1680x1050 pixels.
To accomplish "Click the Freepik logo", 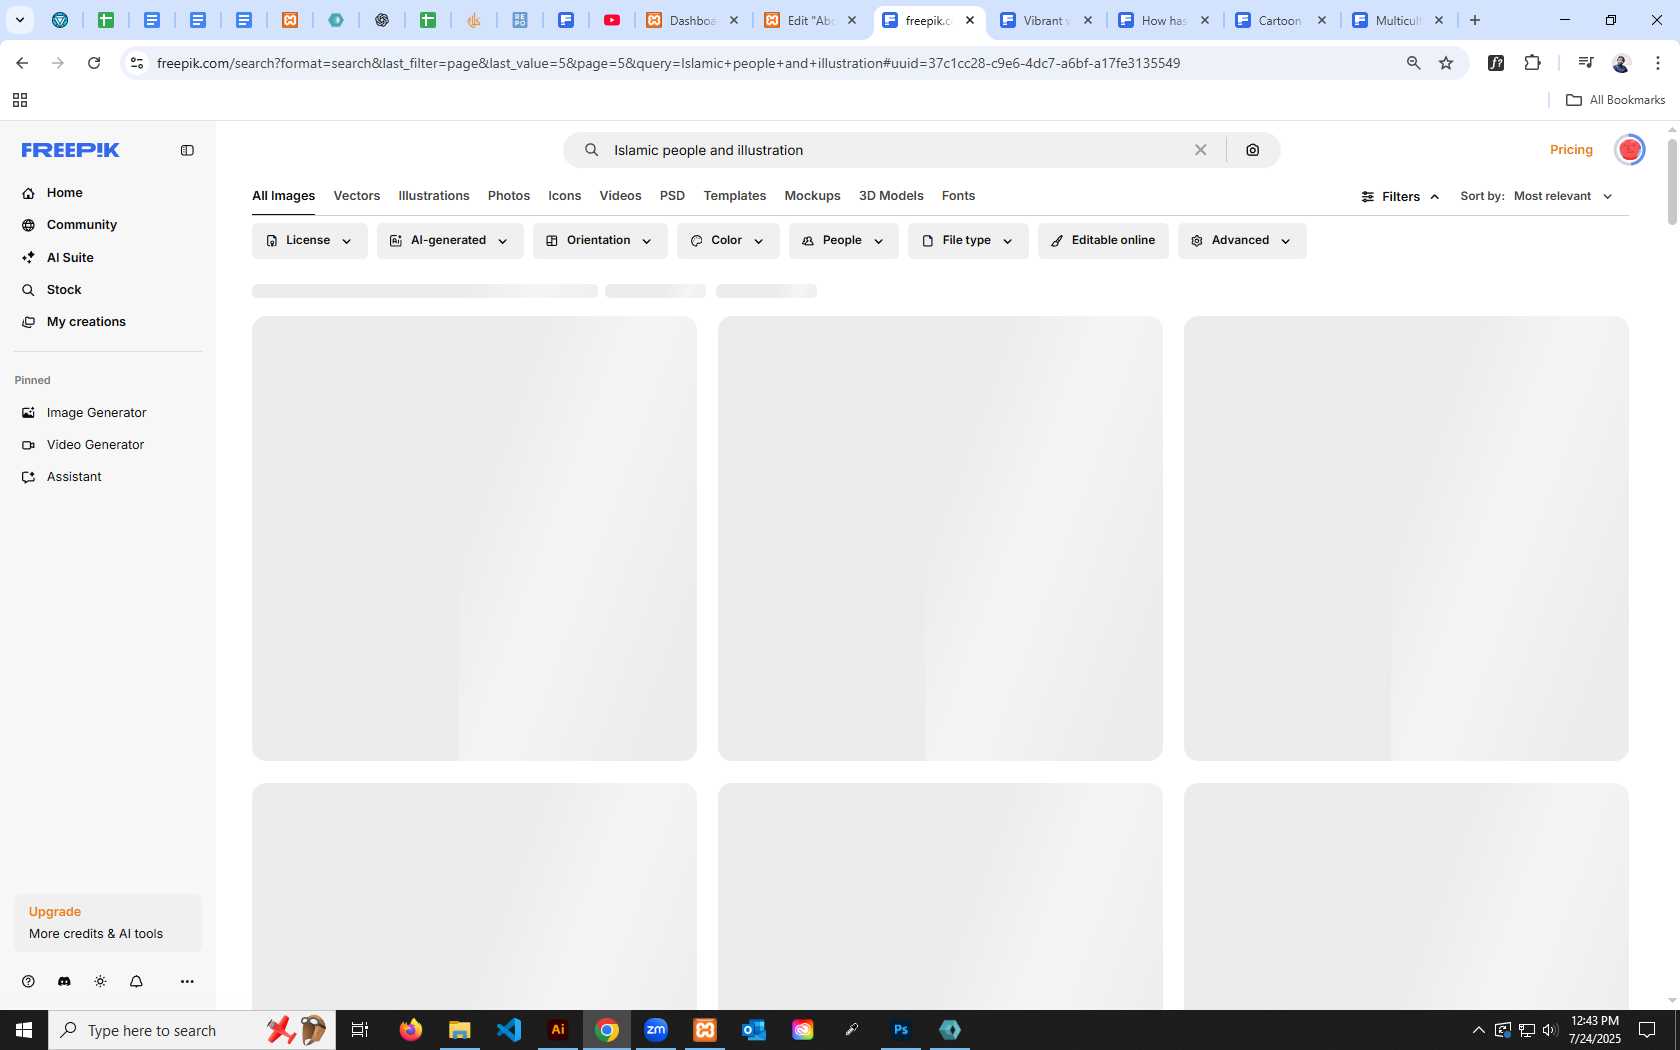I will (70, 150).
